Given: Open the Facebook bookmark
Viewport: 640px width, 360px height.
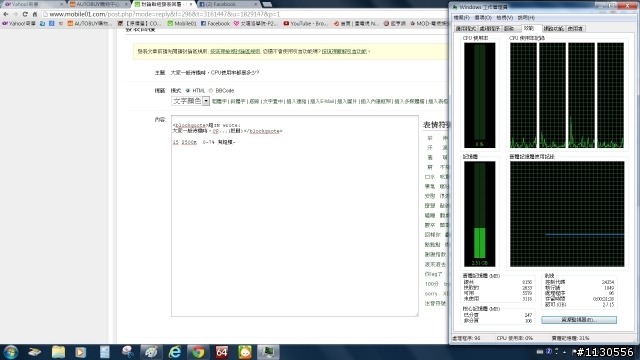Looking at the screenshot, I should click(x=215, y=24).
